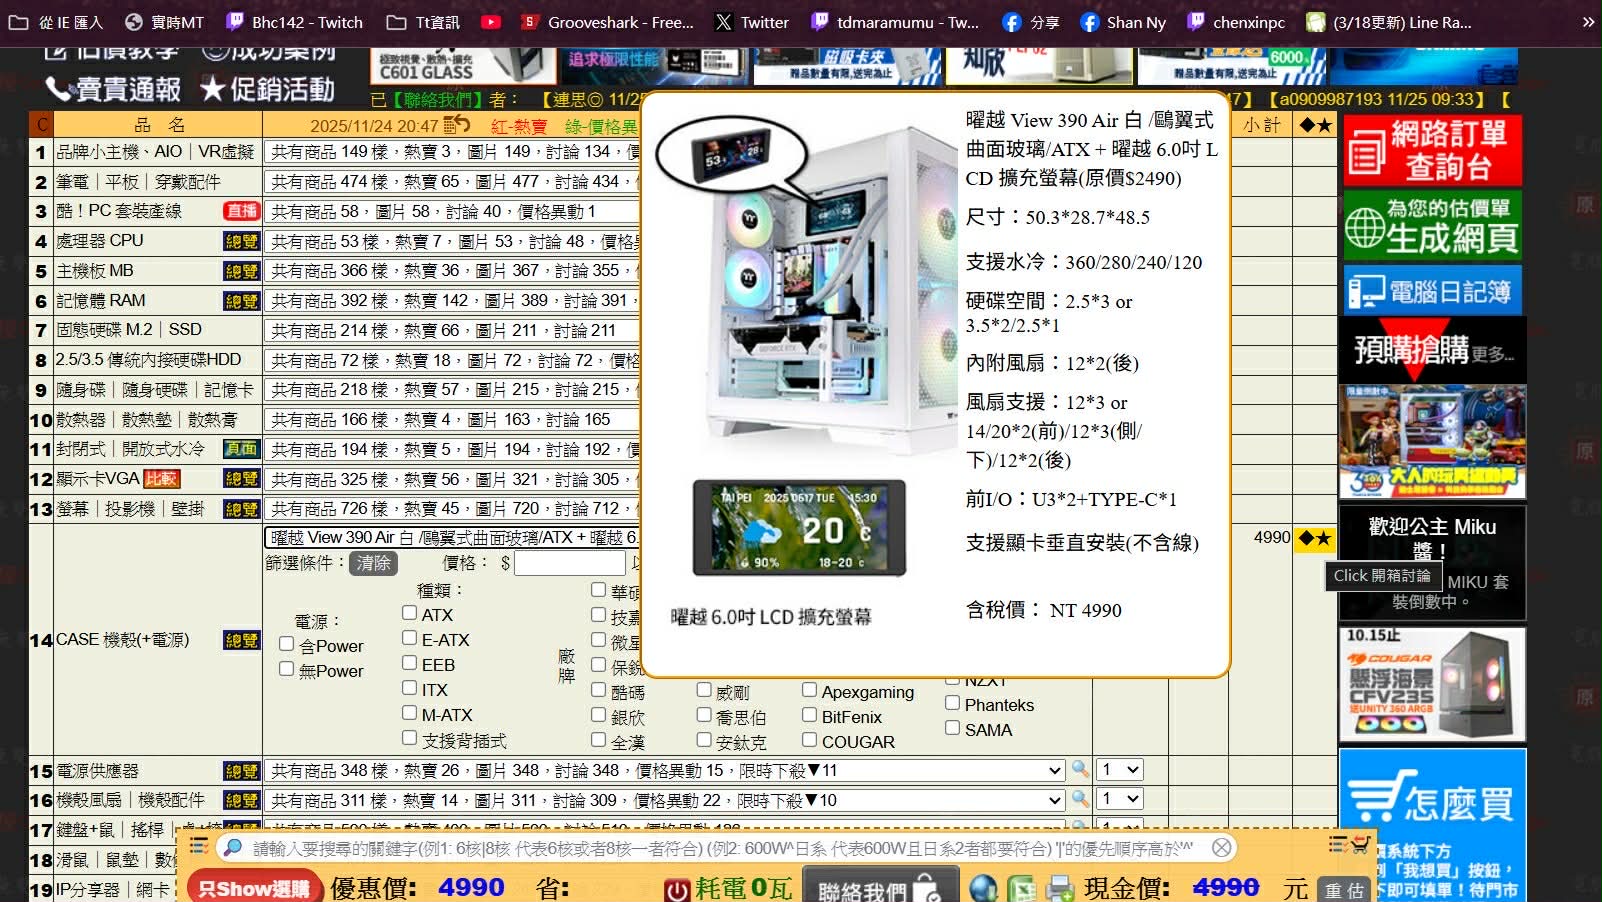
Task: Clear the keyword search with X icon
Action: tap(1222, 848)
